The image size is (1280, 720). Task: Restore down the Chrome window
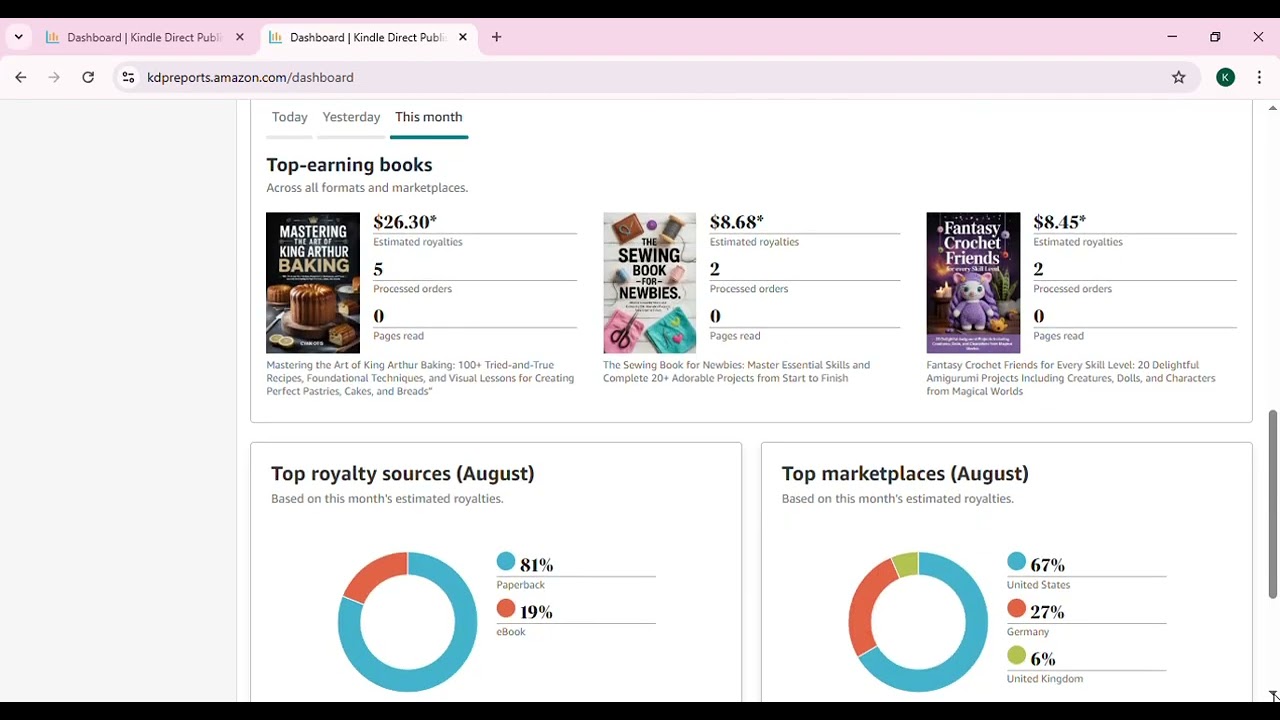pyautogui.click(x=1215, y=37)
